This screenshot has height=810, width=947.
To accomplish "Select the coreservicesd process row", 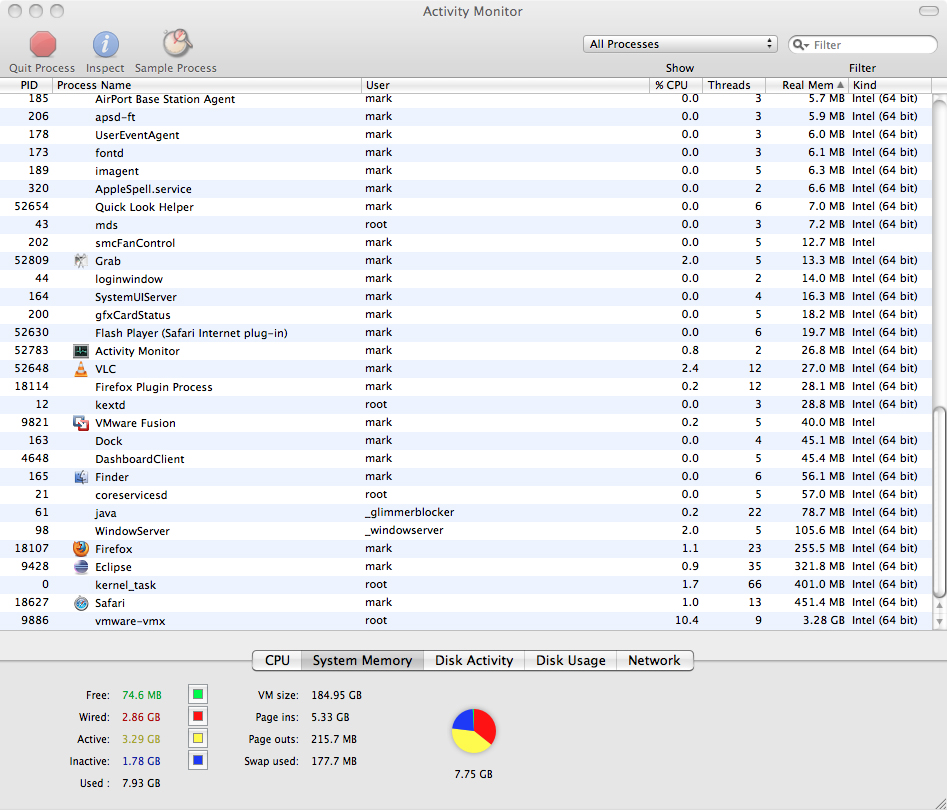I will [x=466, y=495].
